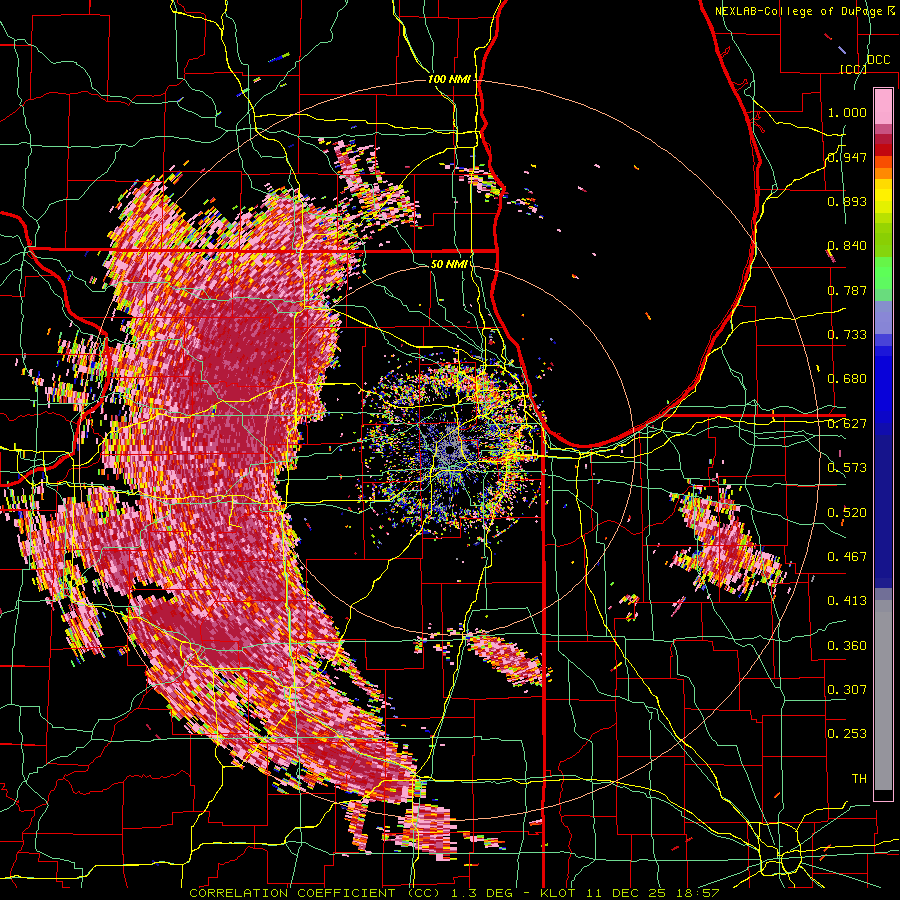Pick the bright green color bar segment
The image size is (900, 900).
coord(883,273)
